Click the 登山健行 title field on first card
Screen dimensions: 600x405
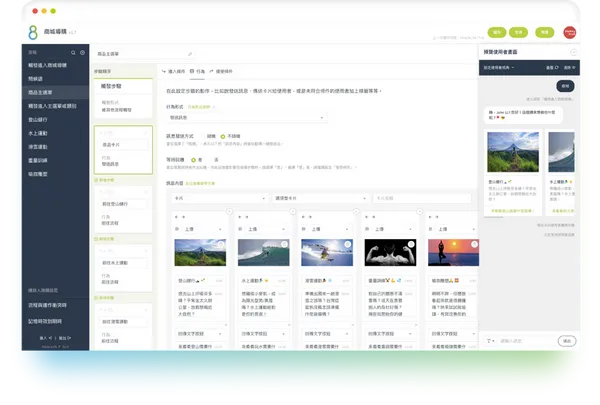point(200,281)
